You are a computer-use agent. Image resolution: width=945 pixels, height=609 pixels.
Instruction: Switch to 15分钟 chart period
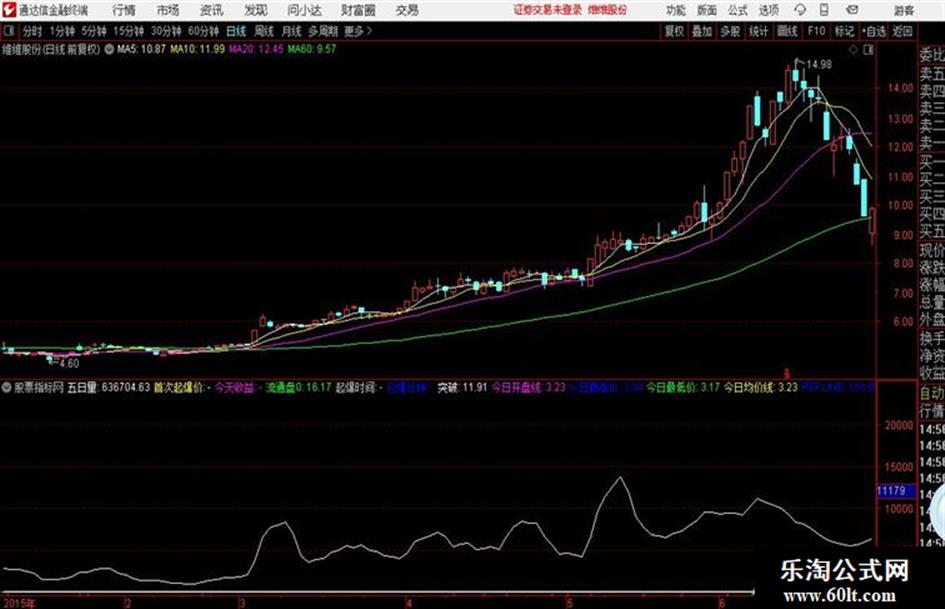coord(129,31)
